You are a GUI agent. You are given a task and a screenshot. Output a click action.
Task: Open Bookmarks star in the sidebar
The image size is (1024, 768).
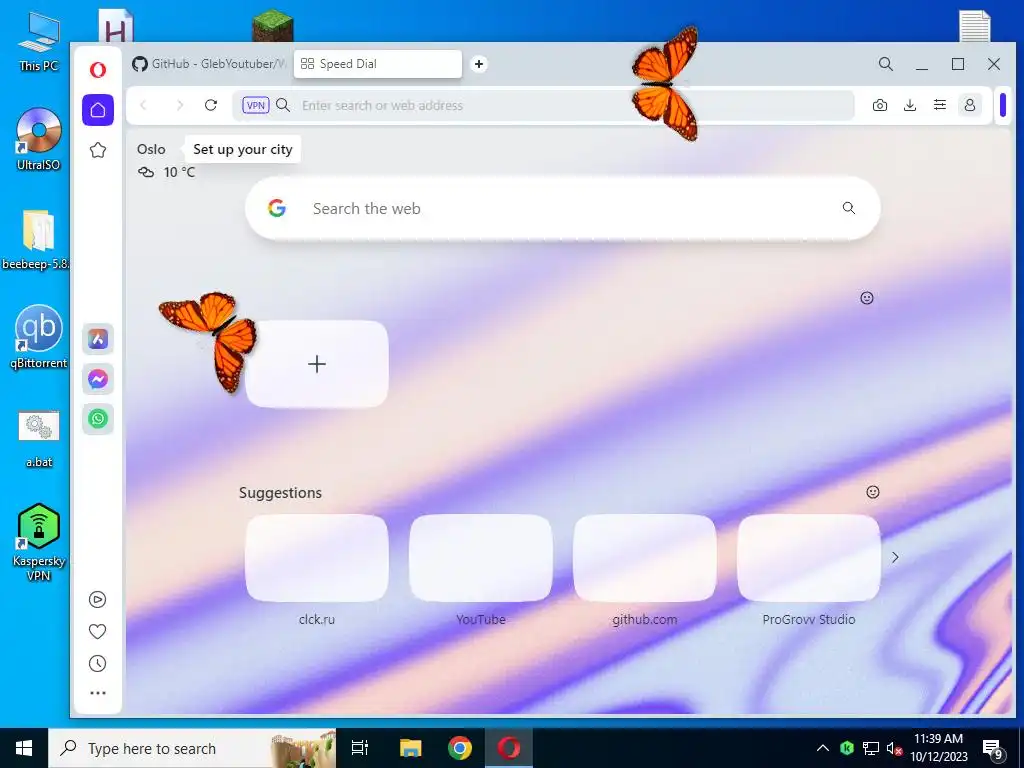click(98, 150)
